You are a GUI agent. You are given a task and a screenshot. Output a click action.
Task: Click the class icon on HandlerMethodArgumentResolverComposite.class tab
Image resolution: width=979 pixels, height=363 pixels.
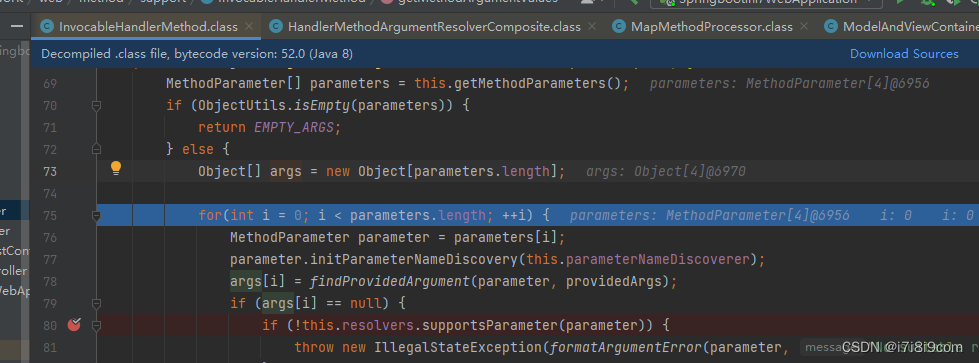pos(275,26)
